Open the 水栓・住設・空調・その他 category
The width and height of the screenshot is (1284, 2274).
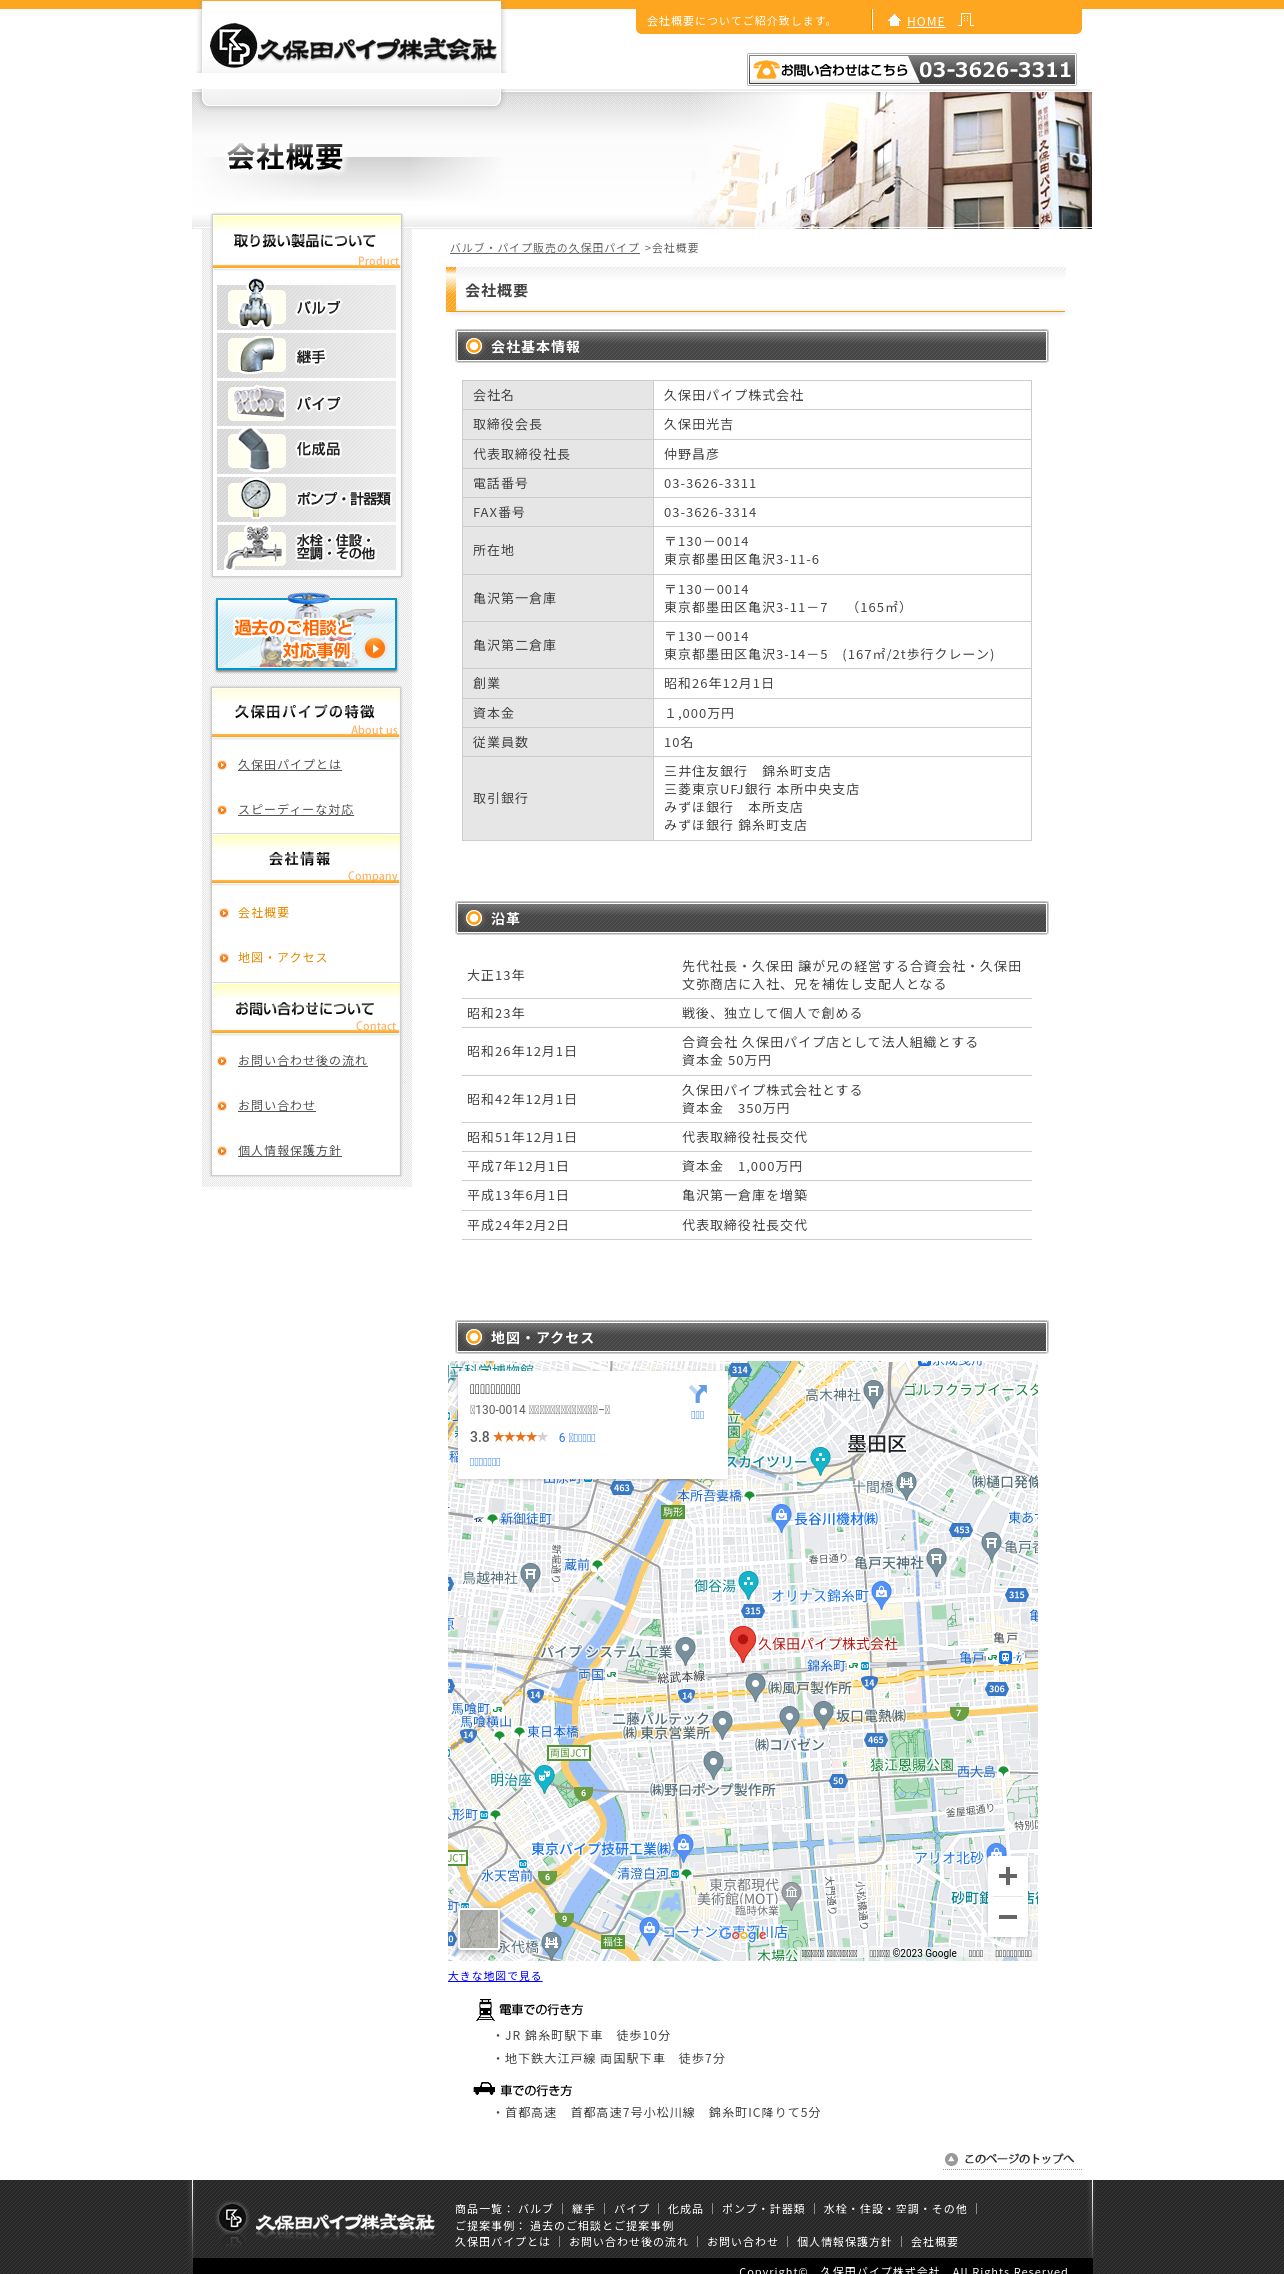[306, 546]
